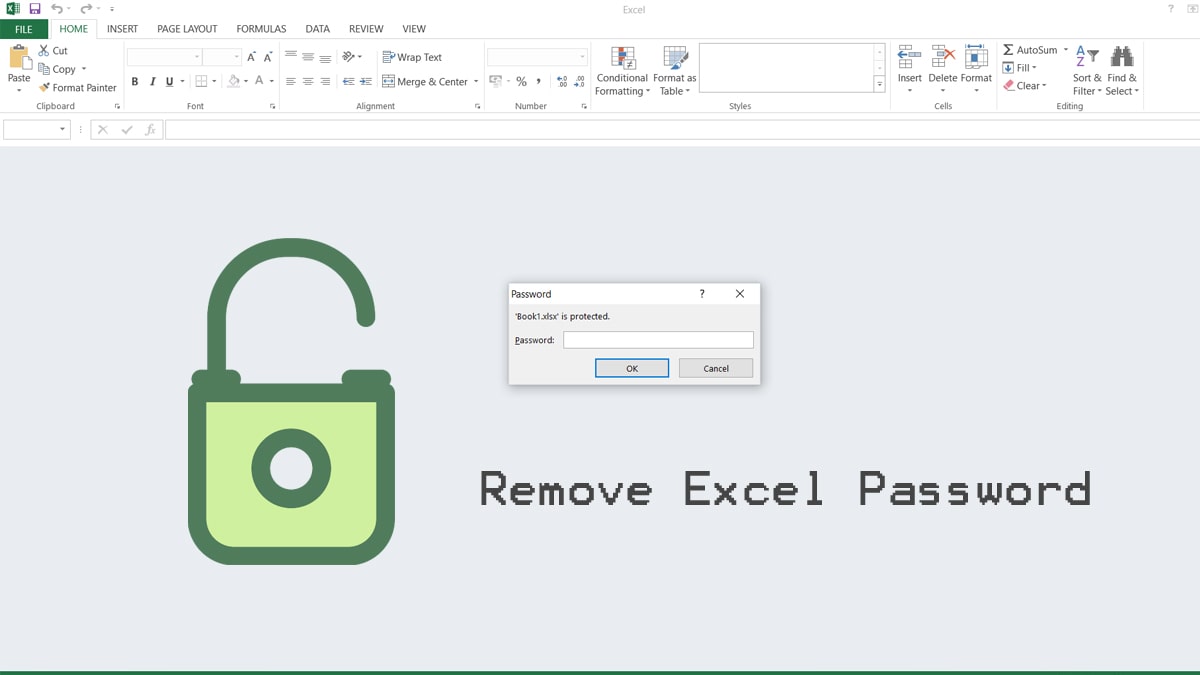
Task: Toggle Align Right text
Action: 325,81
